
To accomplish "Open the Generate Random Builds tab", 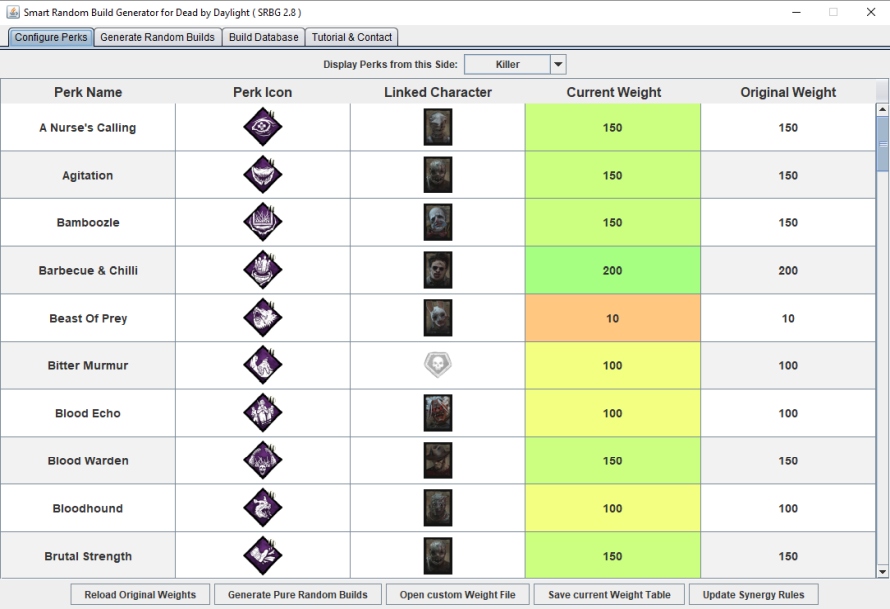I will coord(157,37).
